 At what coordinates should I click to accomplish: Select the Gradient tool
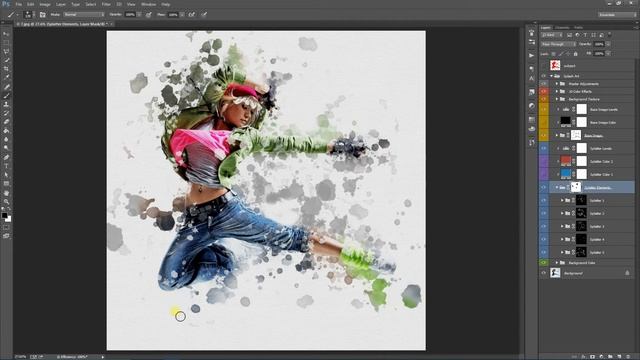pyautogui.click(x=6, y=131)
